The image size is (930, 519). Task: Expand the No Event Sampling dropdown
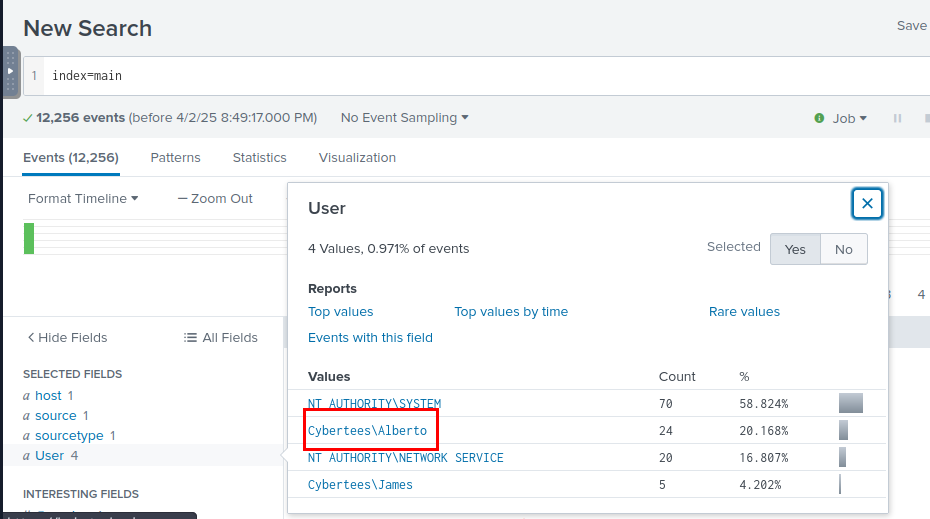click(x=404, y=118)
